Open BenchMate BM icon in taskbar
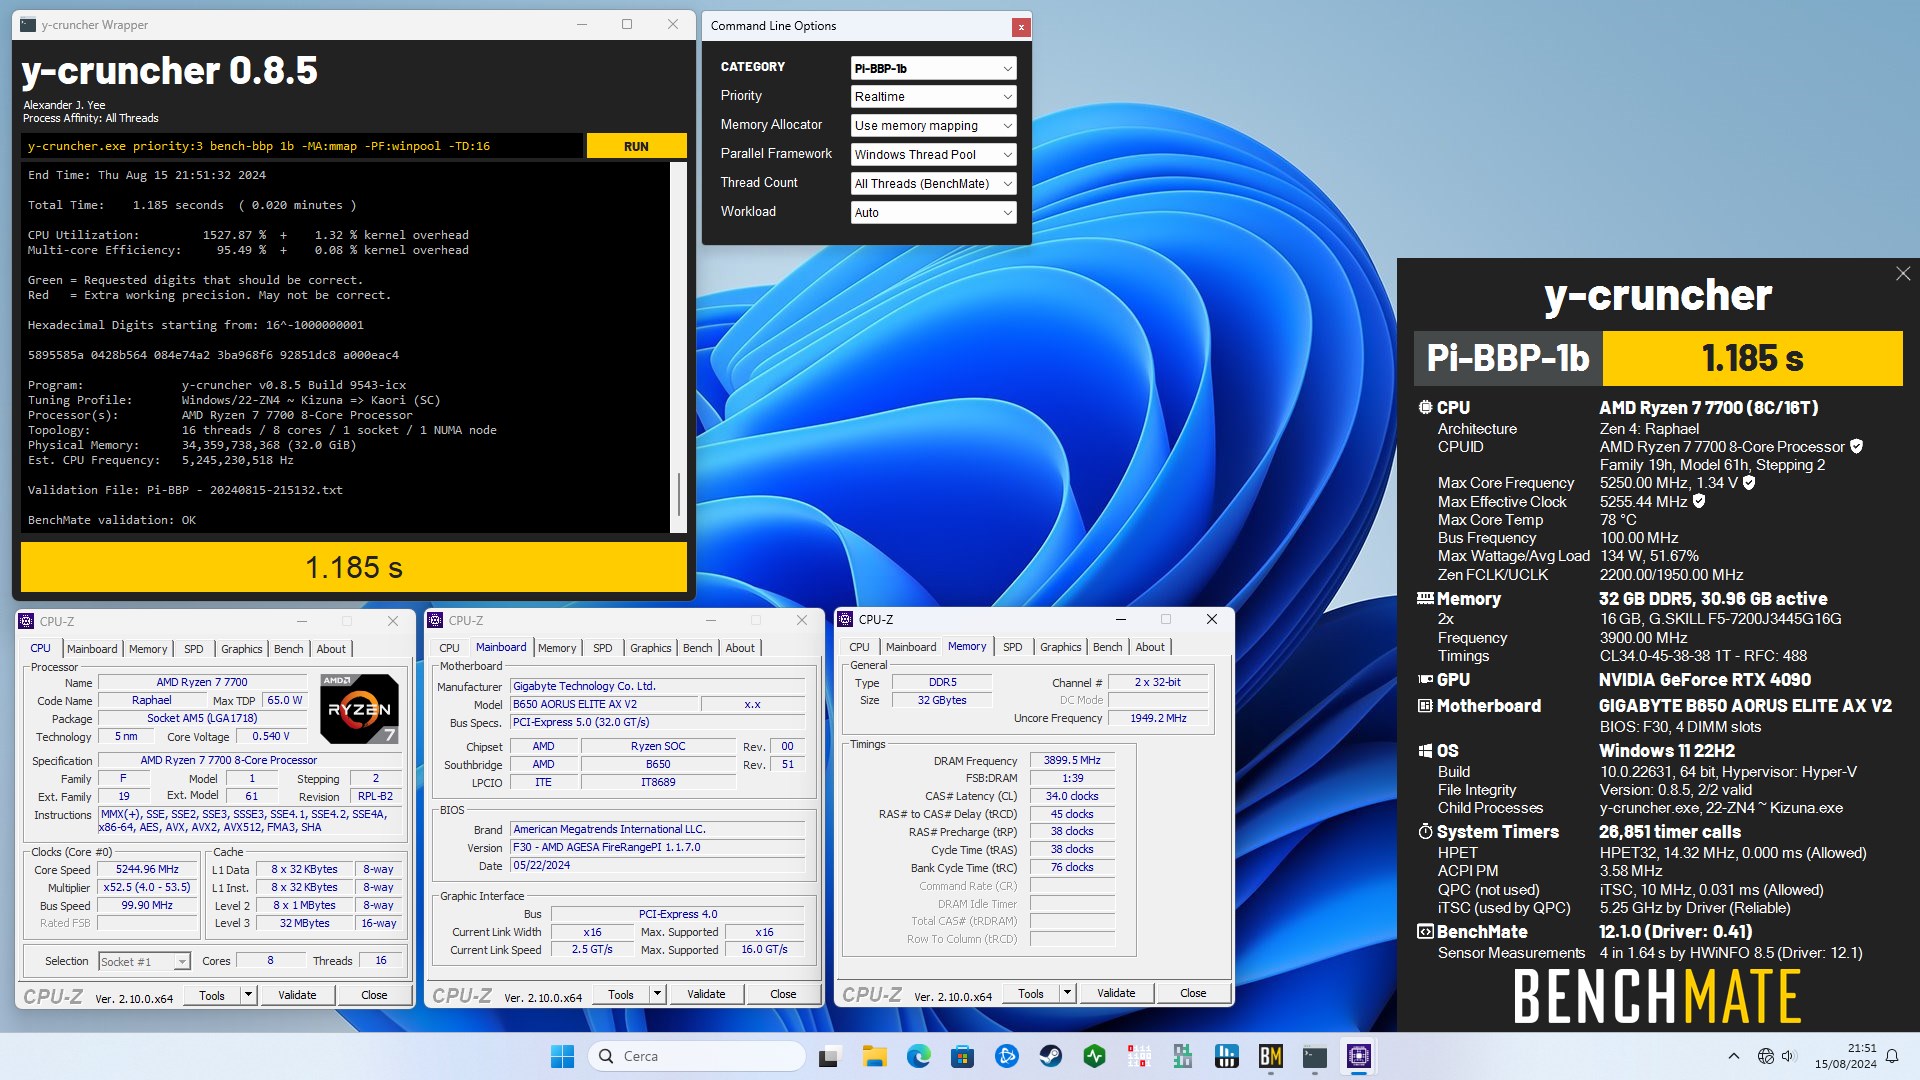This screenshot has height=1080, width=1920. pyautogui.click(x=1270, y=1056)
